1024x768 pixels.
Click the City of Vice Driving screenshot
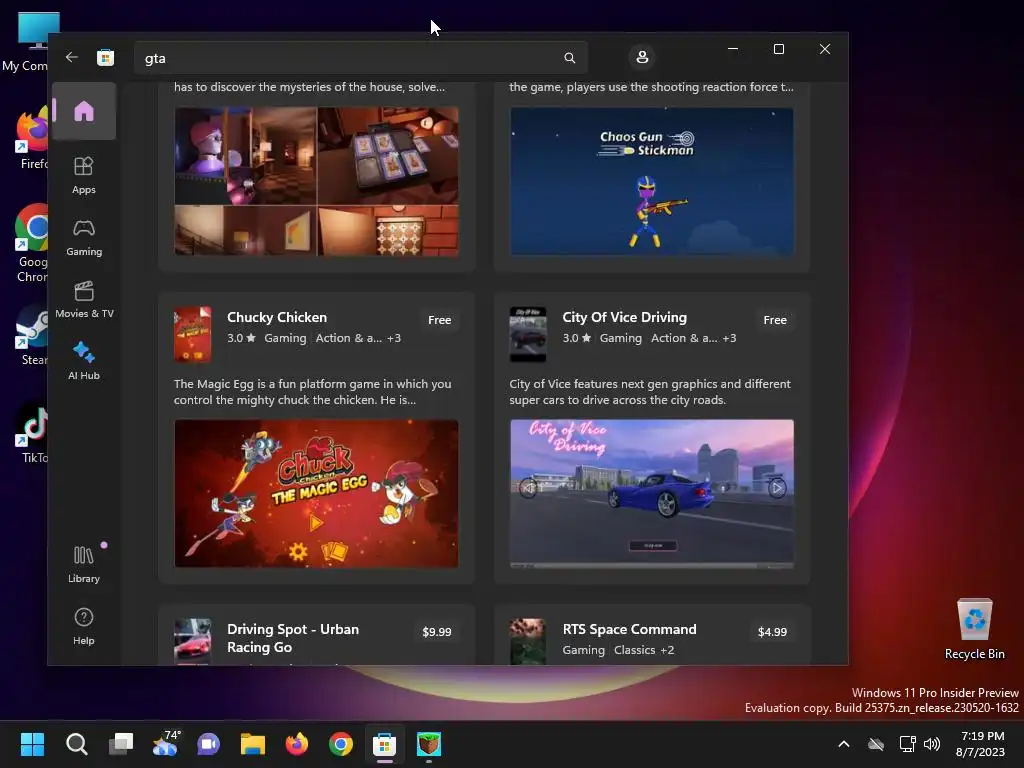652,494
